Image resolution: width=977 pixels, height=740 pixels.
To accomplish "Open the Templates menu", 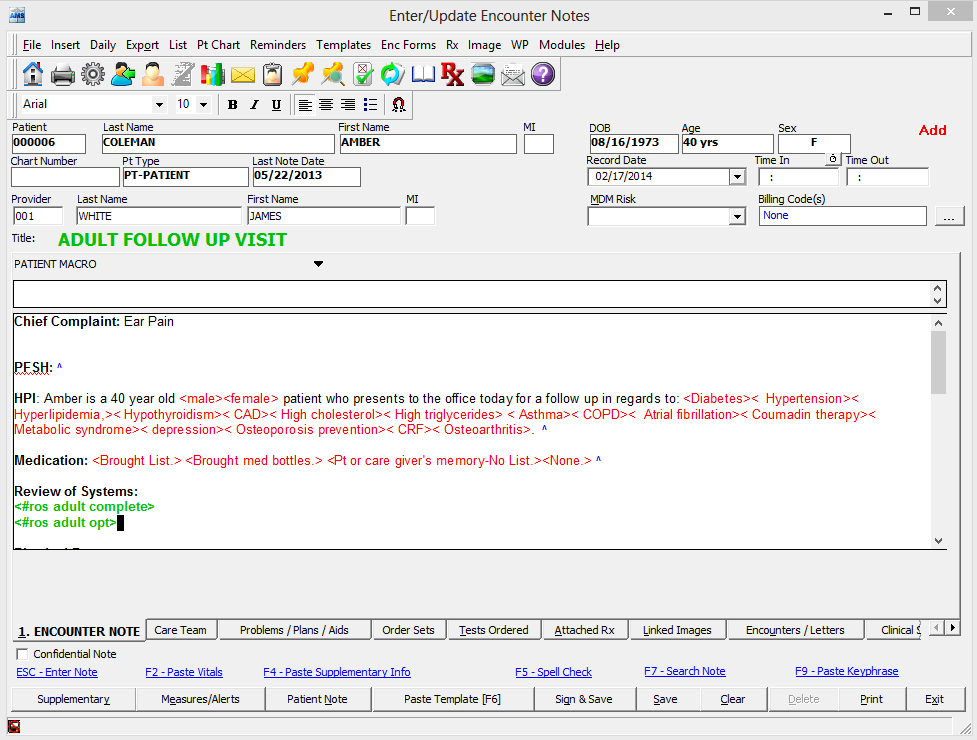I will [343, 45].
